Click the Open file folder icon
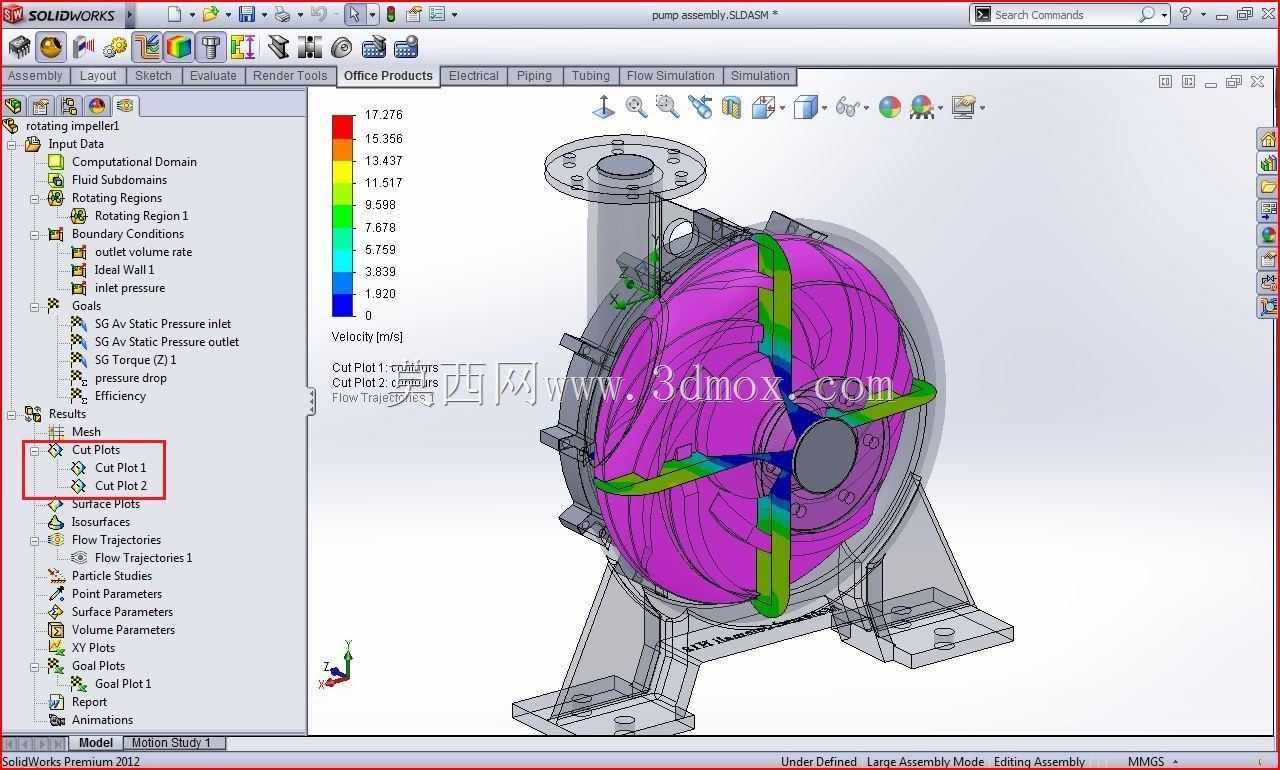Image resolution: width=1280 pixels, height=770 pixels. (x=210, y=14)
